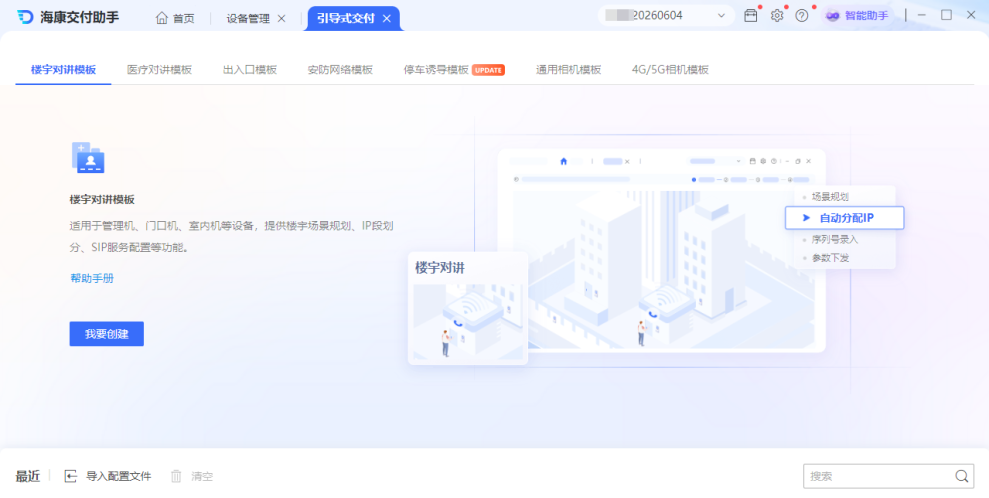Open settings gear icon
The image size is (989, 498).
[776, 16]
